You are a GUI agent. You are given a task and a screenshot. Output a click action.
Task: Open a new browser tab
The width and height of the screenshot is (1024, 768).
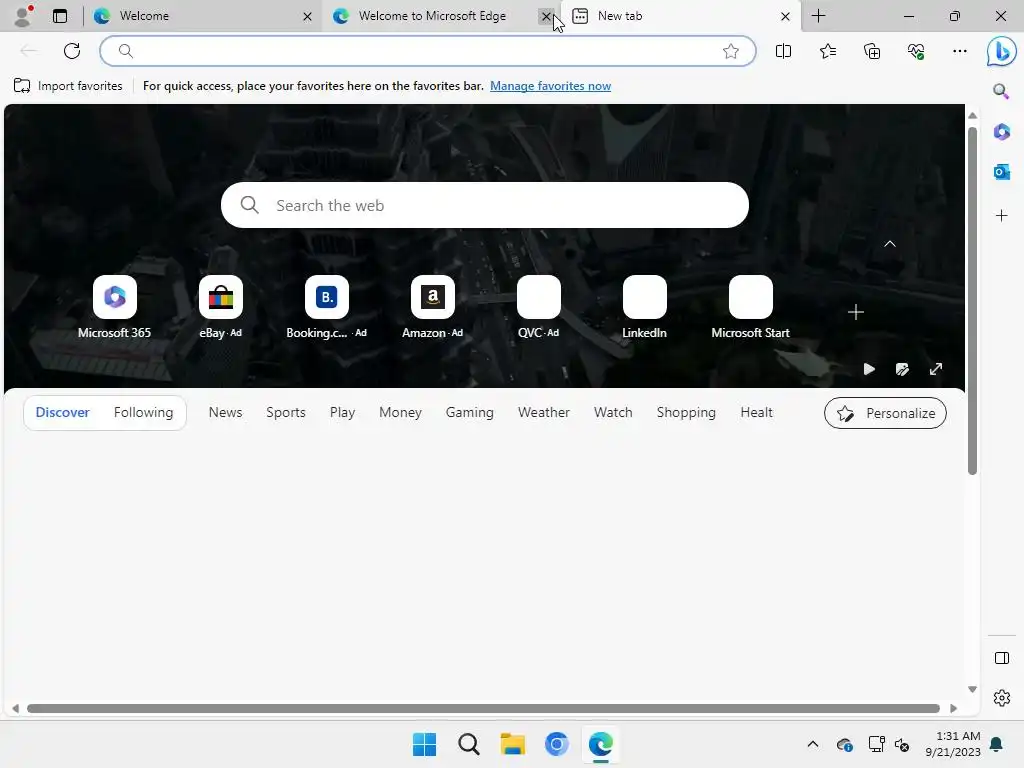[818, 16]
